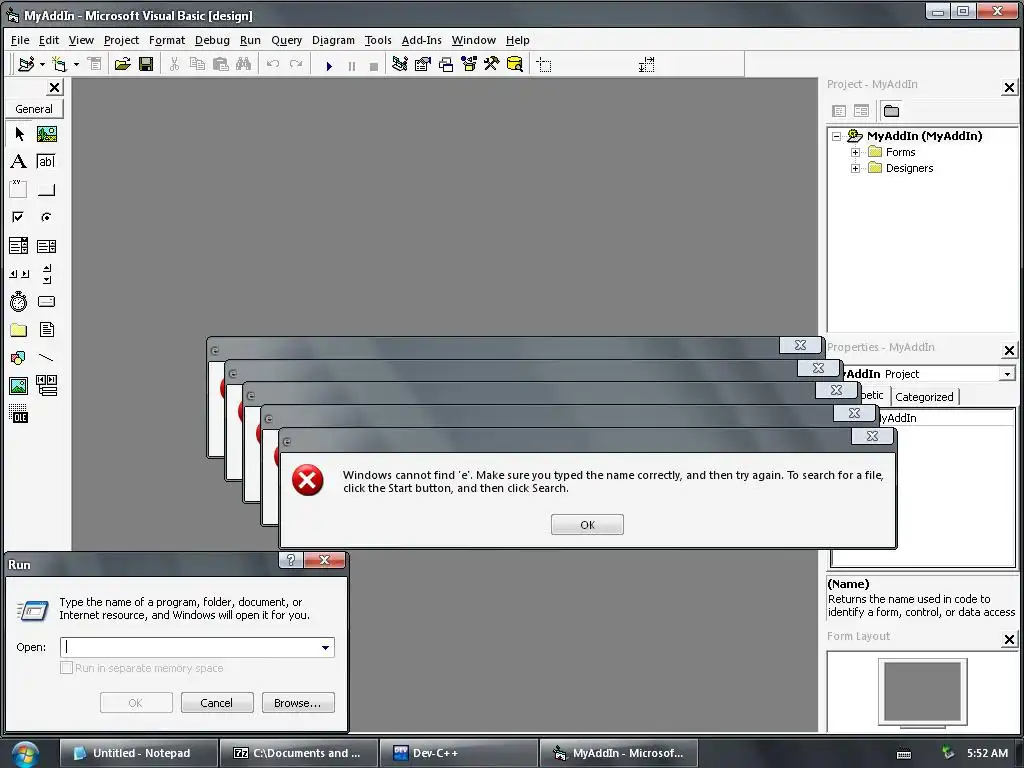Select the Line control in the toolbox
This screenshot has height=768, width=1024.
(x=46, y=357)
